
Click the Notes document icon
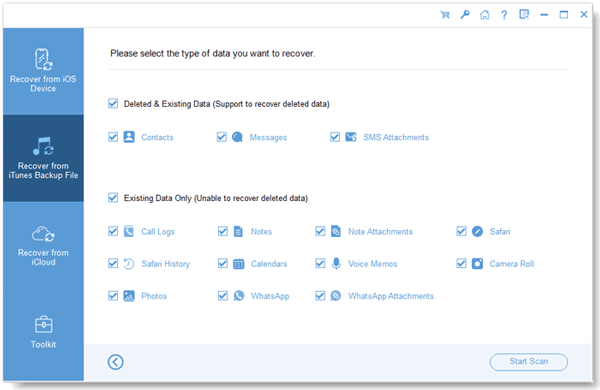238,231
